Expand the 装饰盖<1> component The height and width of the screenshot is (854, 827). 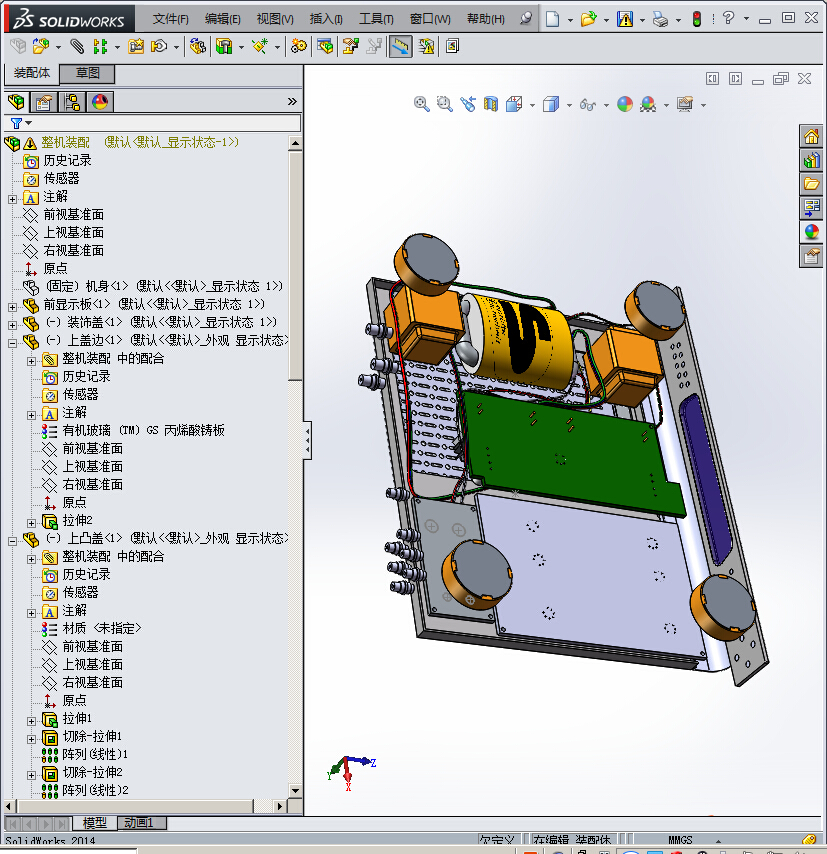(13, 325)
